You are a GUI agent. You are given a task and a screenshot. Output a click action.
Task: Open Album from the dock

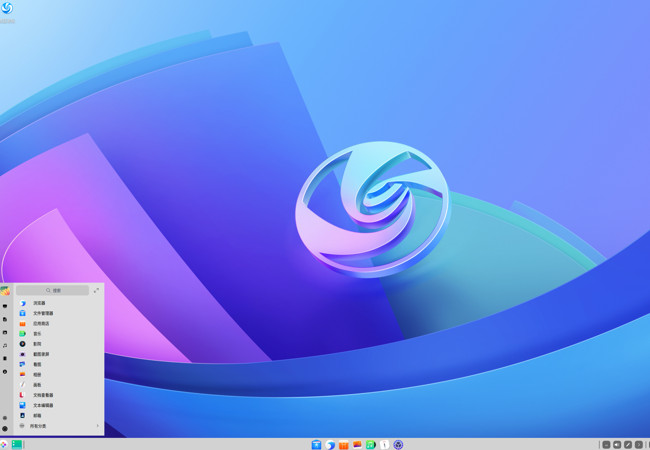[357, 445]
